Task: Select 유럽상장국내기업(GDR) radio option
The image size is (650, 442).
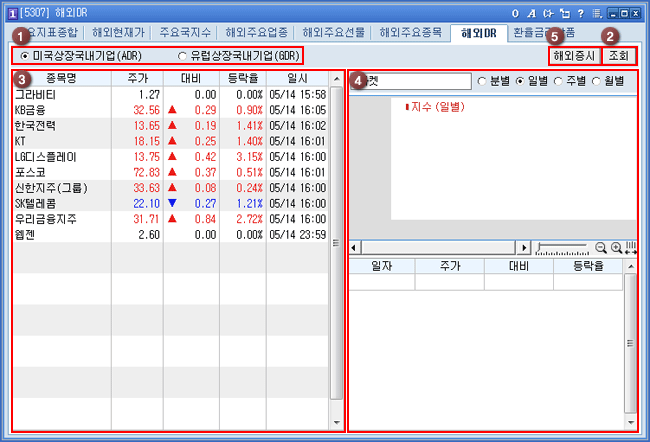Action: pos(182,56)
